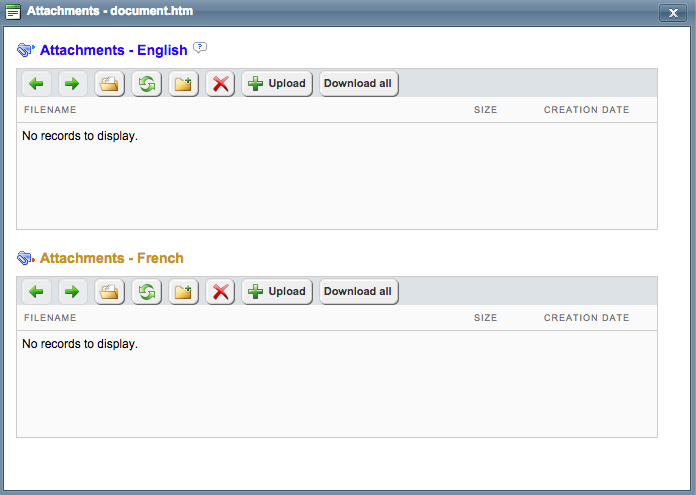Click the back arrow in English attachments toolbar
The image size is (696, 495).
tap(36, 83)
